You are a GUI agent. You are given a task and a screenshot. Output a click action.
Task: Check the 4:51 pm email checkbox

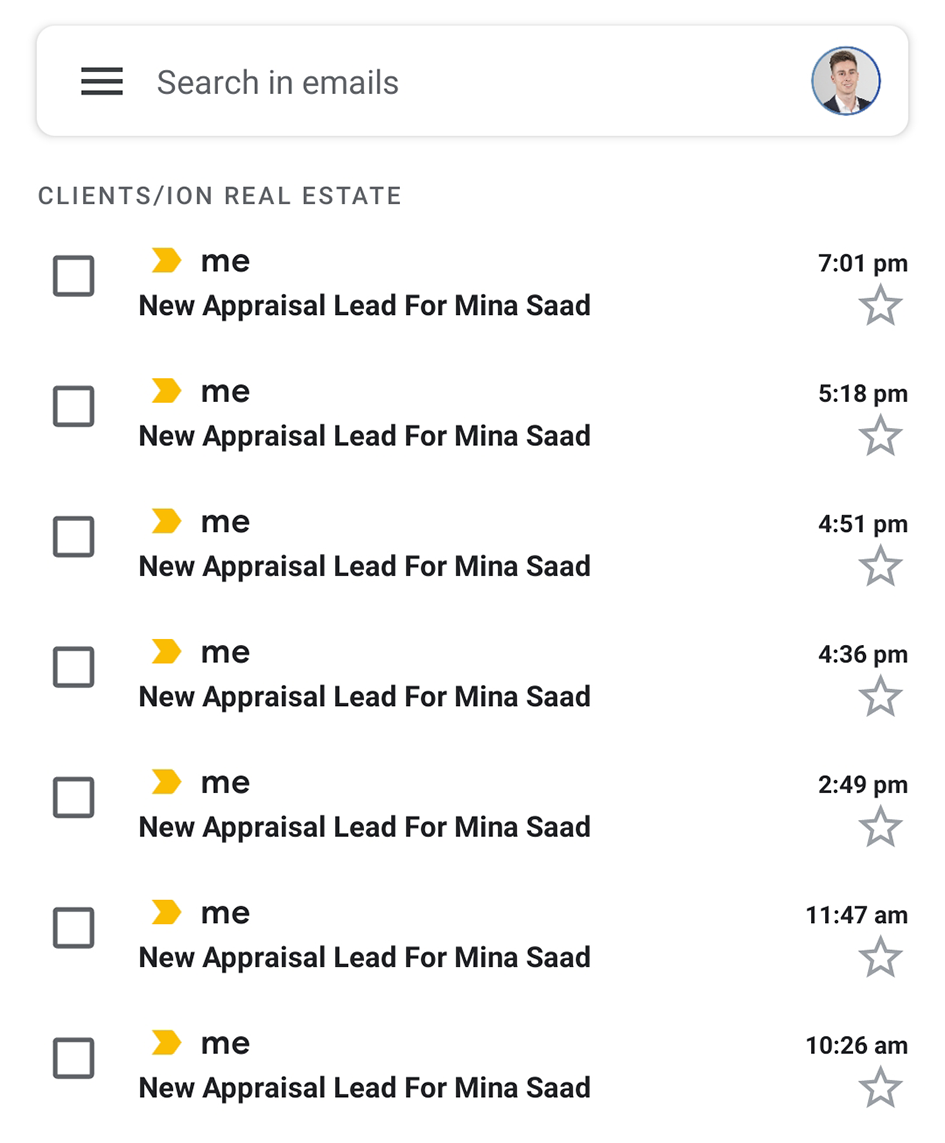coord(73,538)
